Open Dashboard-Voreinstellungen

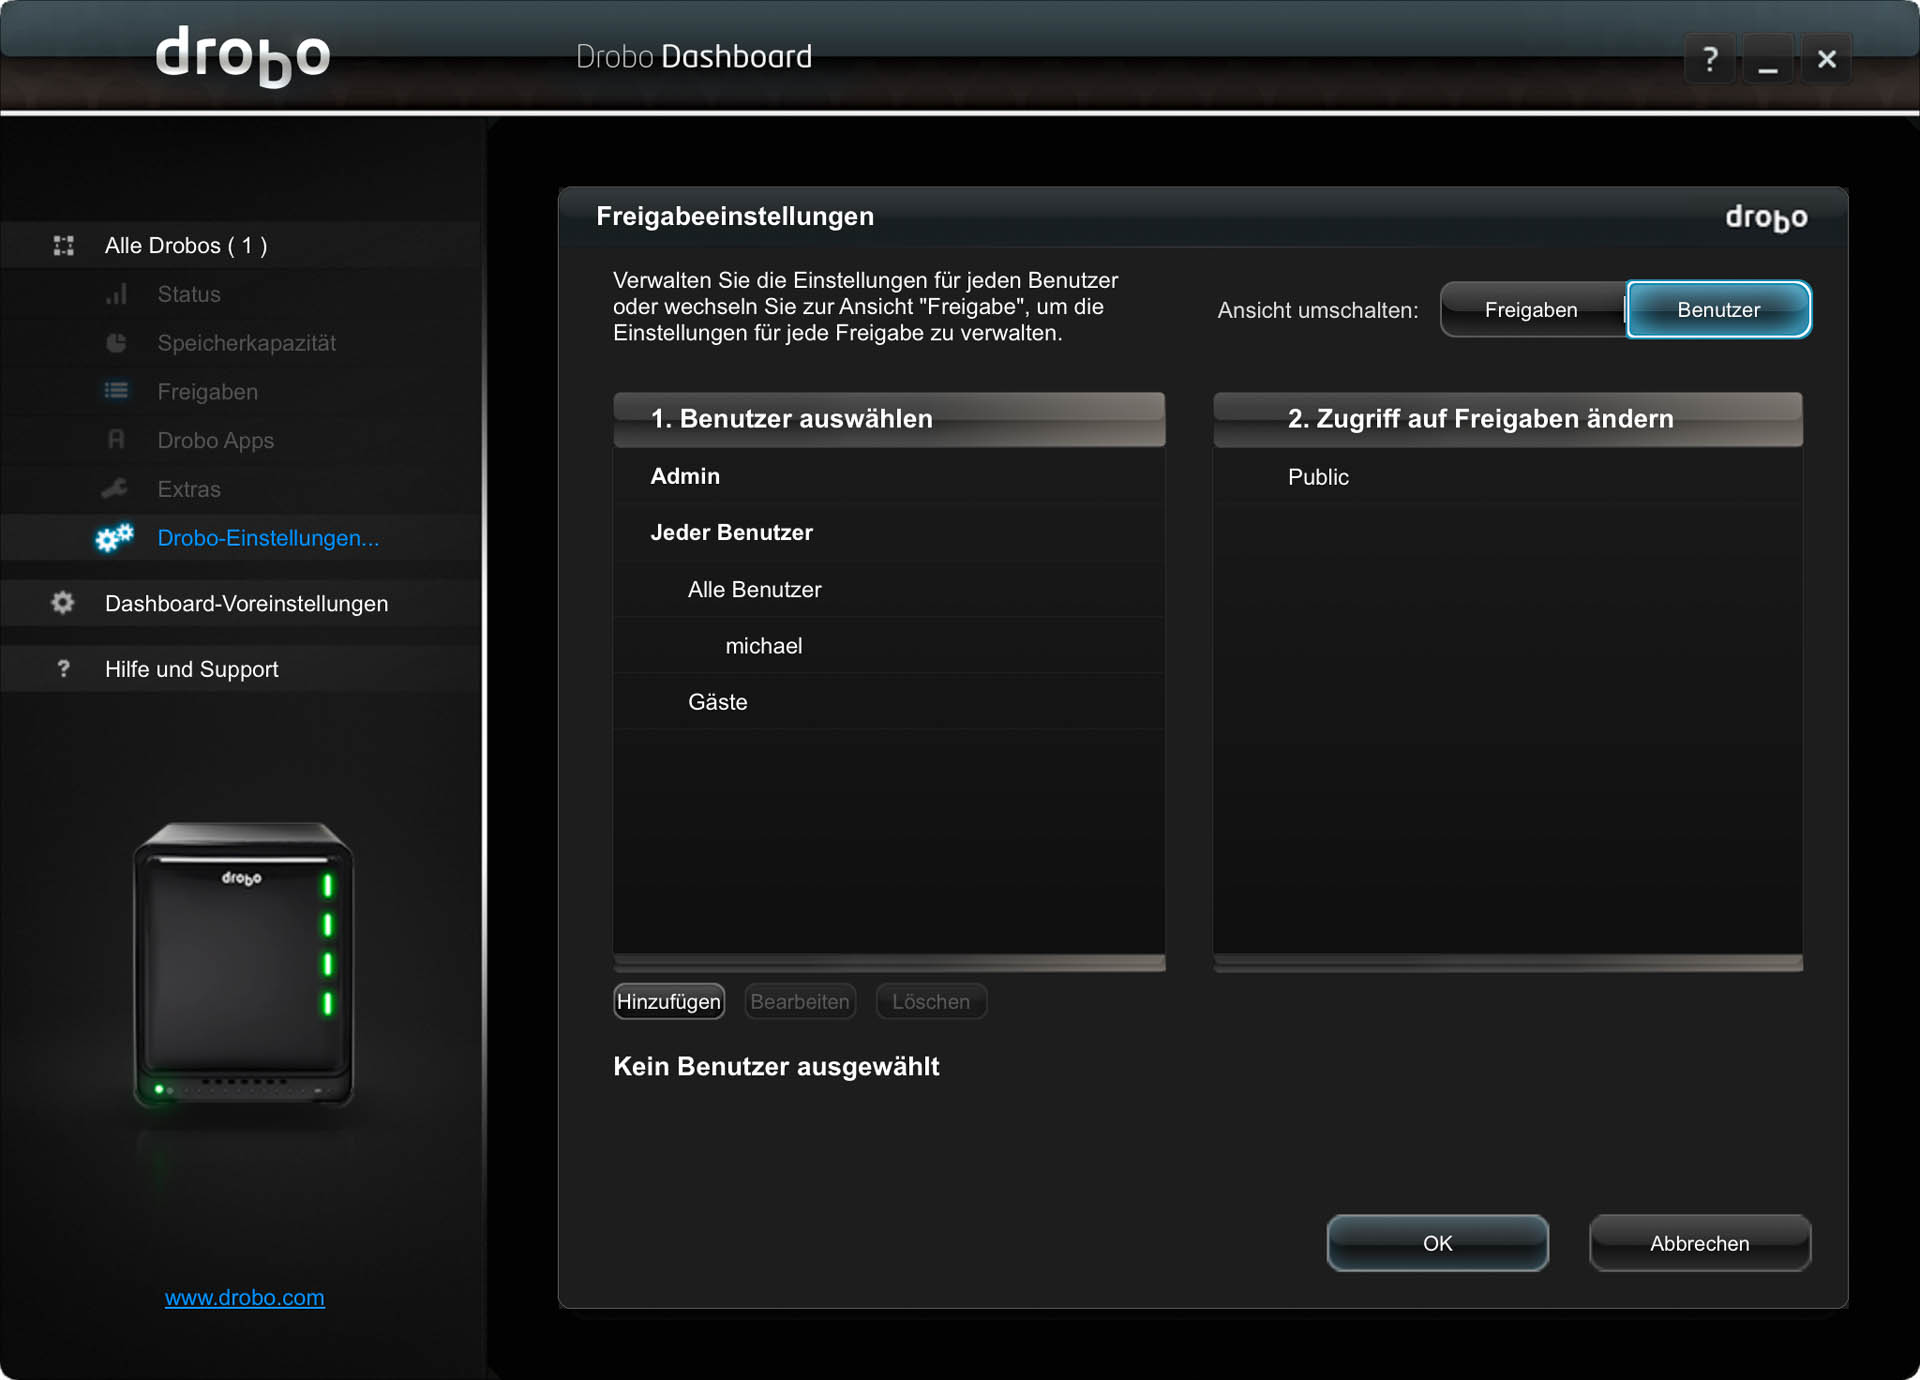(x=246, y=604)
